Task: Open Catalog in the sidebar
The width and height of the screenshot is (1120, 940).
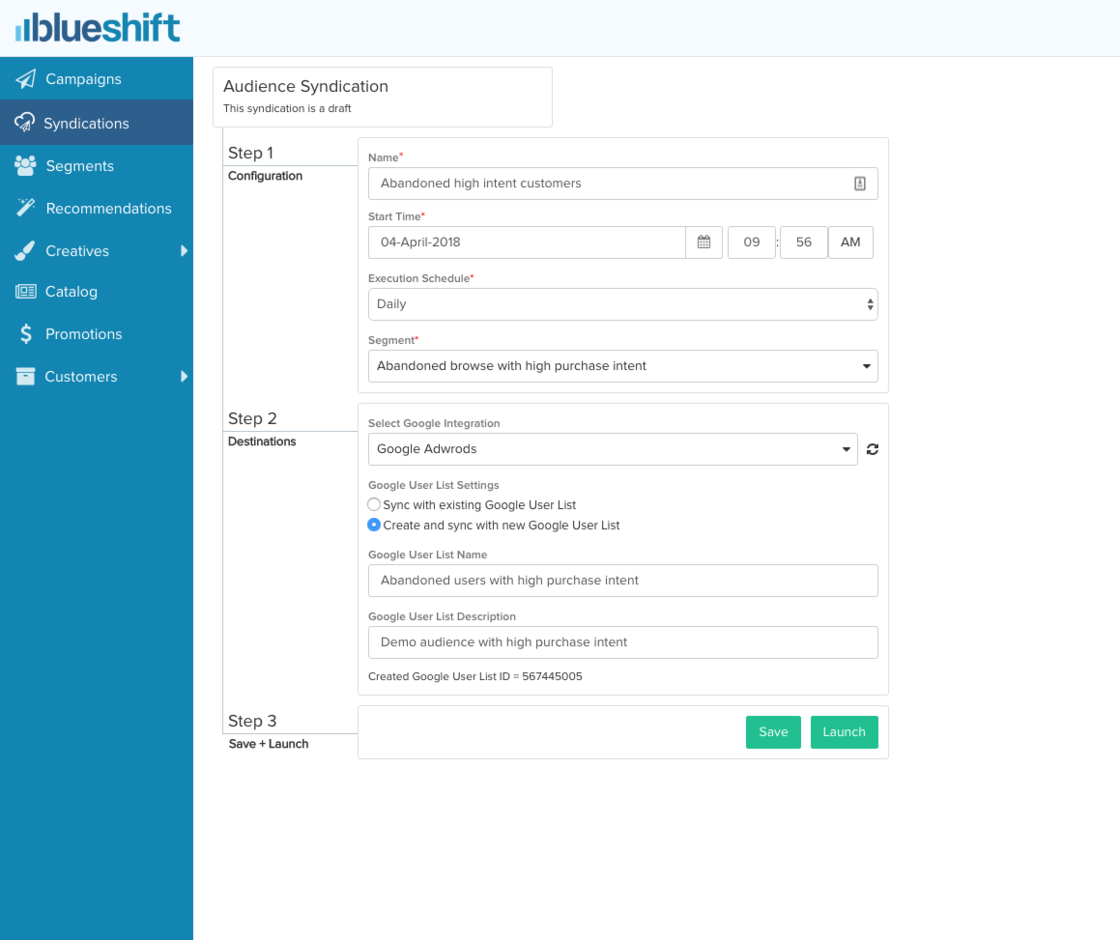Action: coord(96,291)
